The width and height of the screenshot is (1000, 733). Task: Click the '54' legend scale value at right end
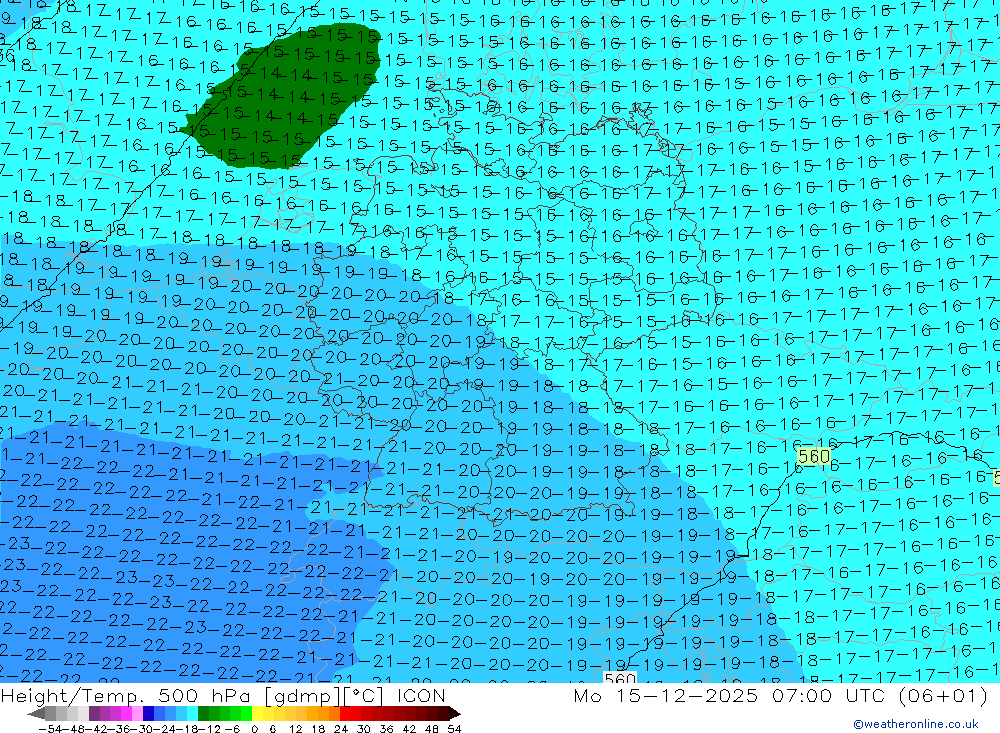point(454,729)
